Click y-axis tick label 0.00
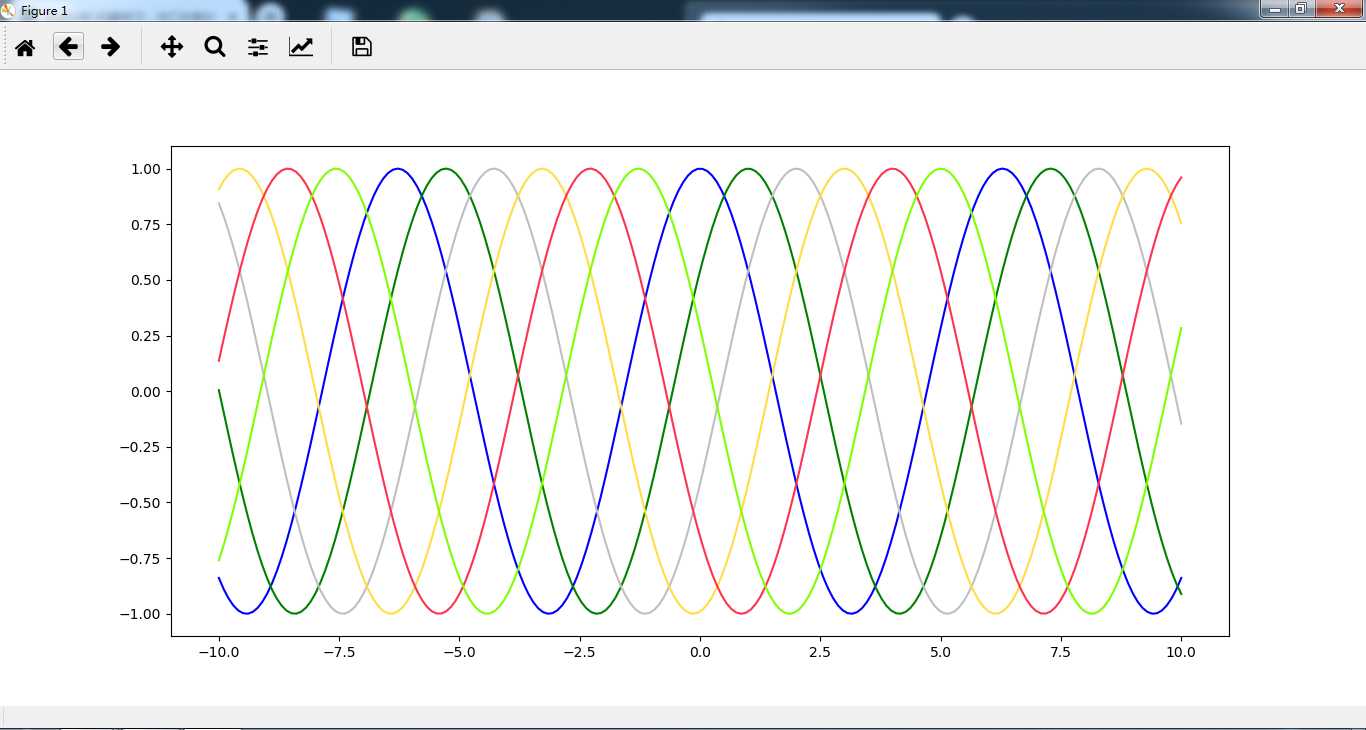1366x730 pixels. click(146, 391)
